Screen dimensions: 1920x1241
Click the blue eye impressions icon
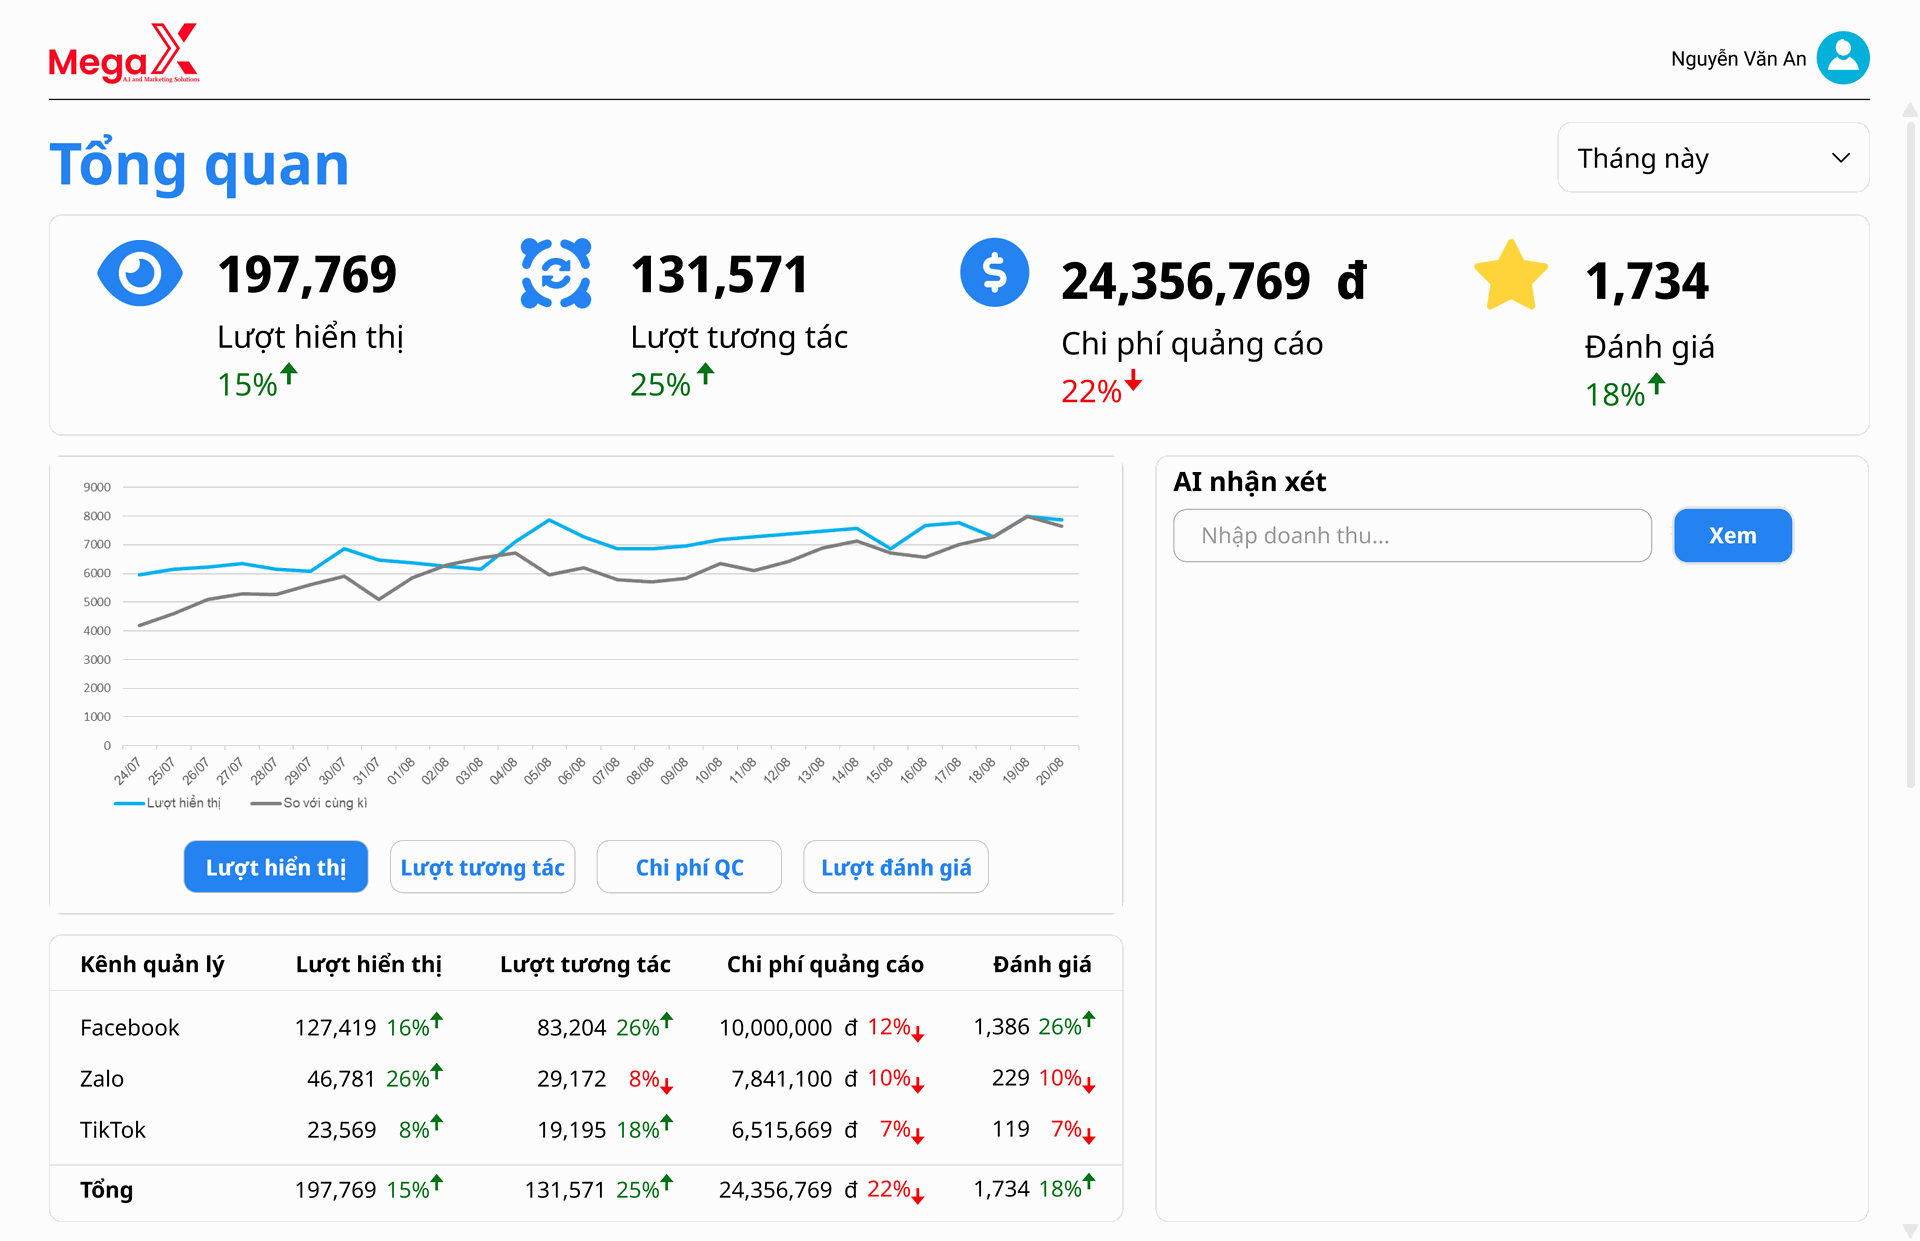point(140,273)
